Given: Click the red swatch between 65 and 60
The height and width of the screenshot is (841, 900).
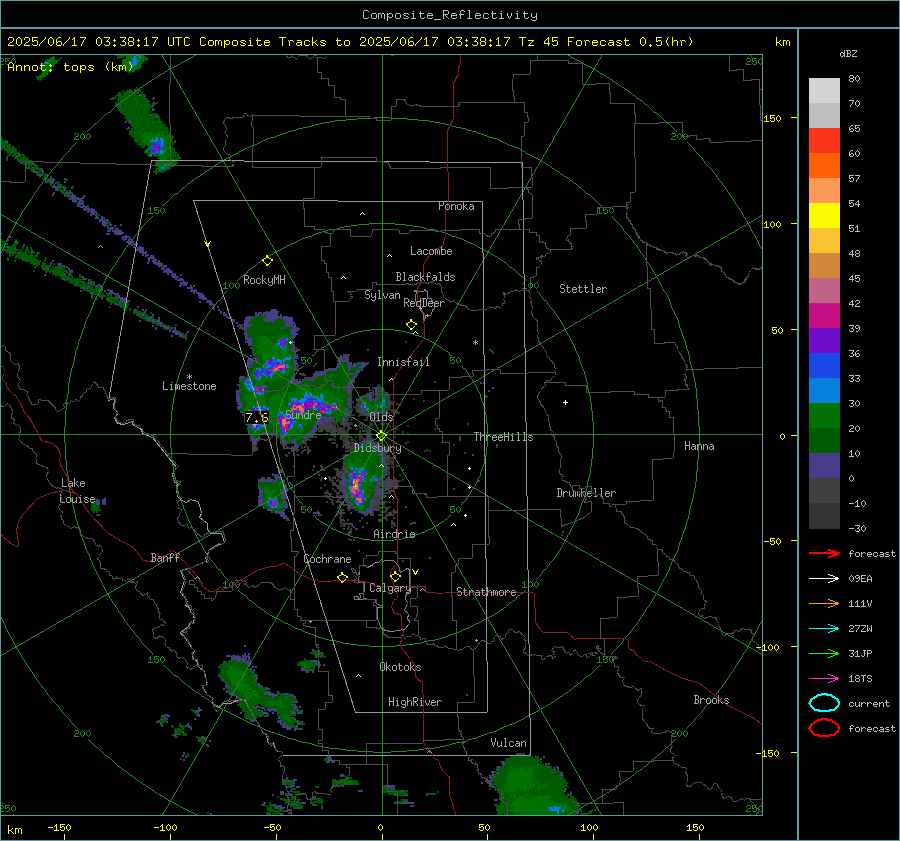Looking at the screenshot, I should click(x=824, y=141).
